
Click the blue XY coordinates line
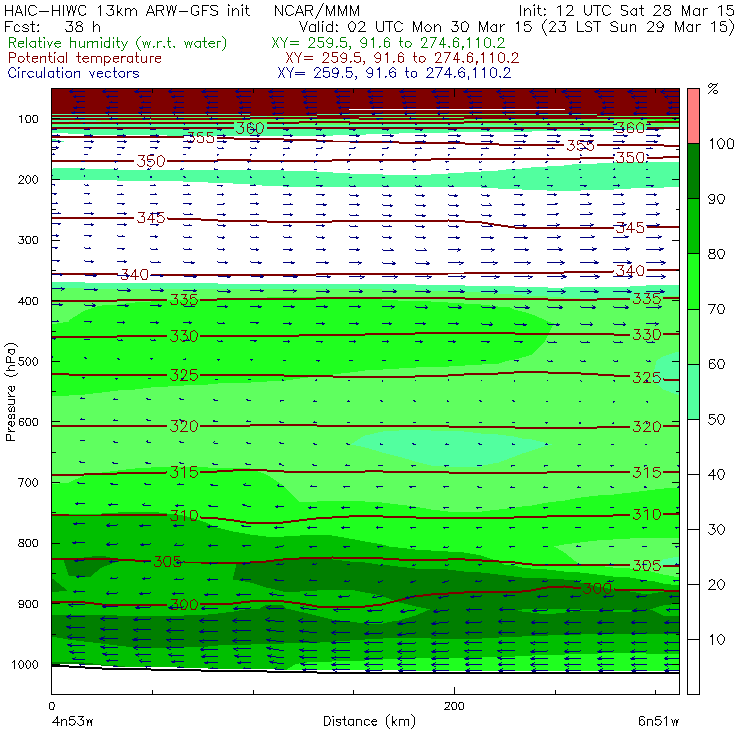pos(394,73)
